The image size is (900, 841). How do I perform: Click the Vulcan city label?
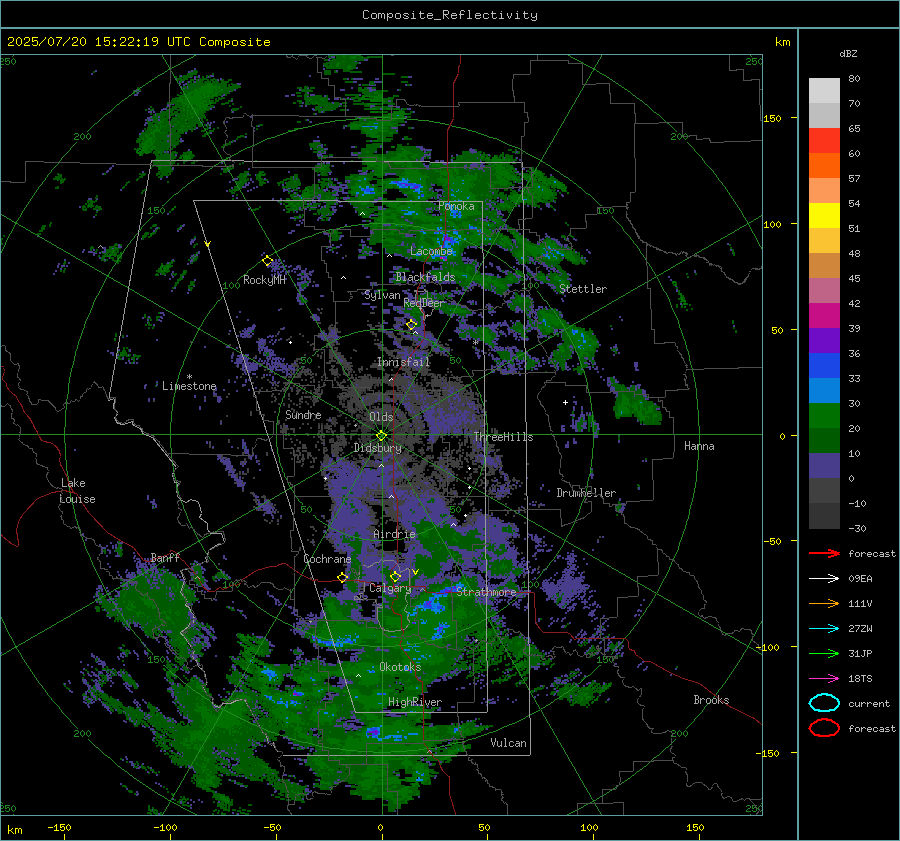tap(508, 743)
